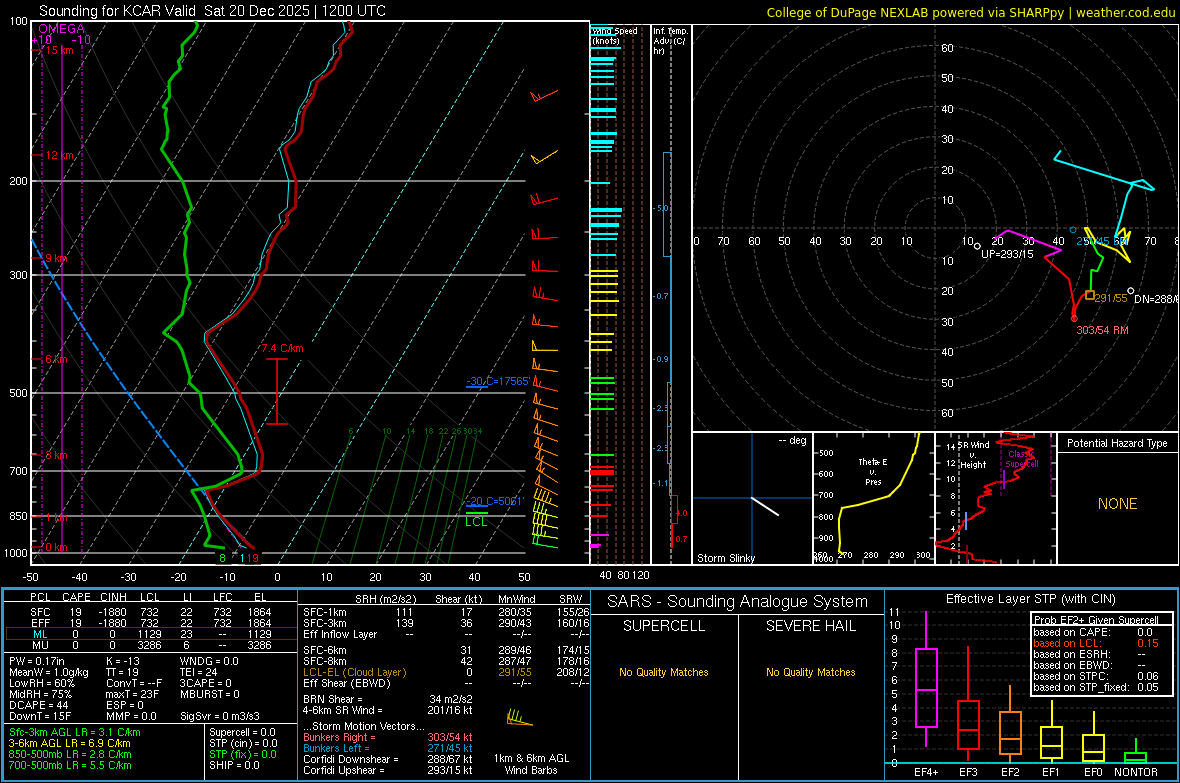Click the EF4+ magenta box plot
This screenshot has width=1180, height=783.
point(926,687)
